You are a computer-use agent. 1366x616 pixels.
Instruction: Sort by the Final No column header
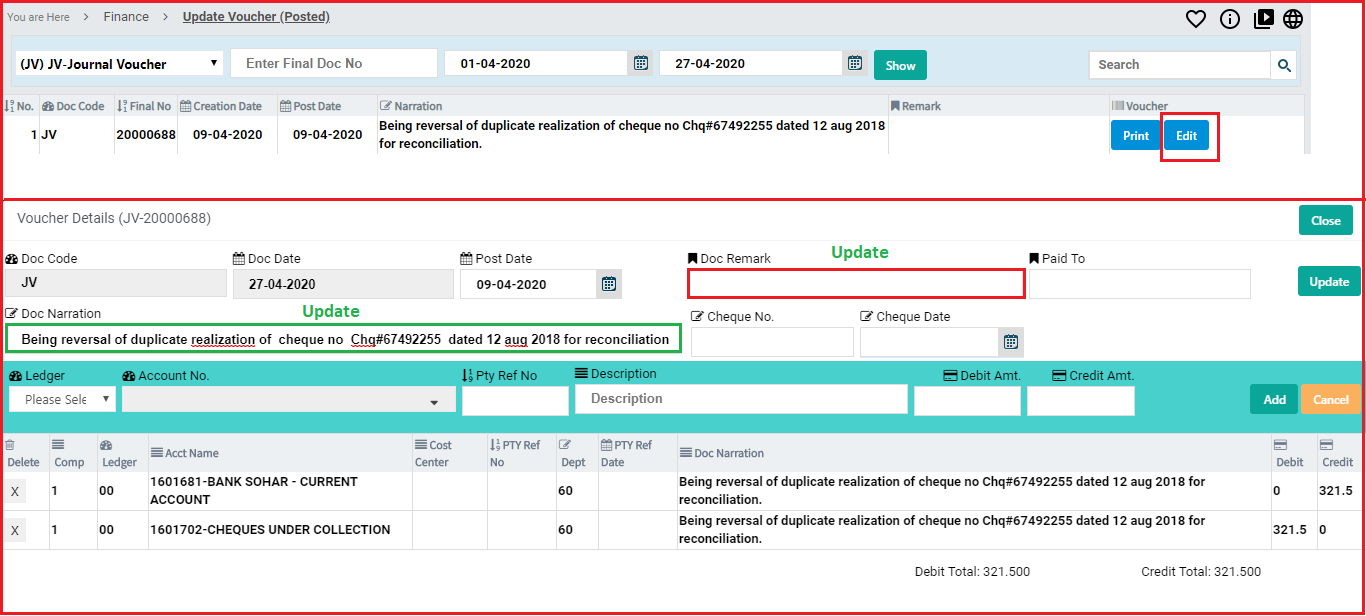tap(144, 106)
